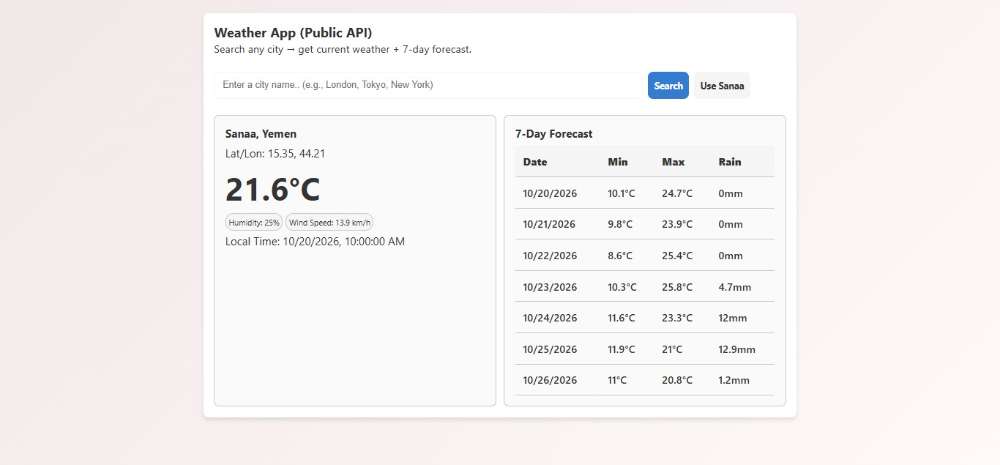Click the blue Search button
This screenshot has height=465, width=1000.
click(668, 85)
